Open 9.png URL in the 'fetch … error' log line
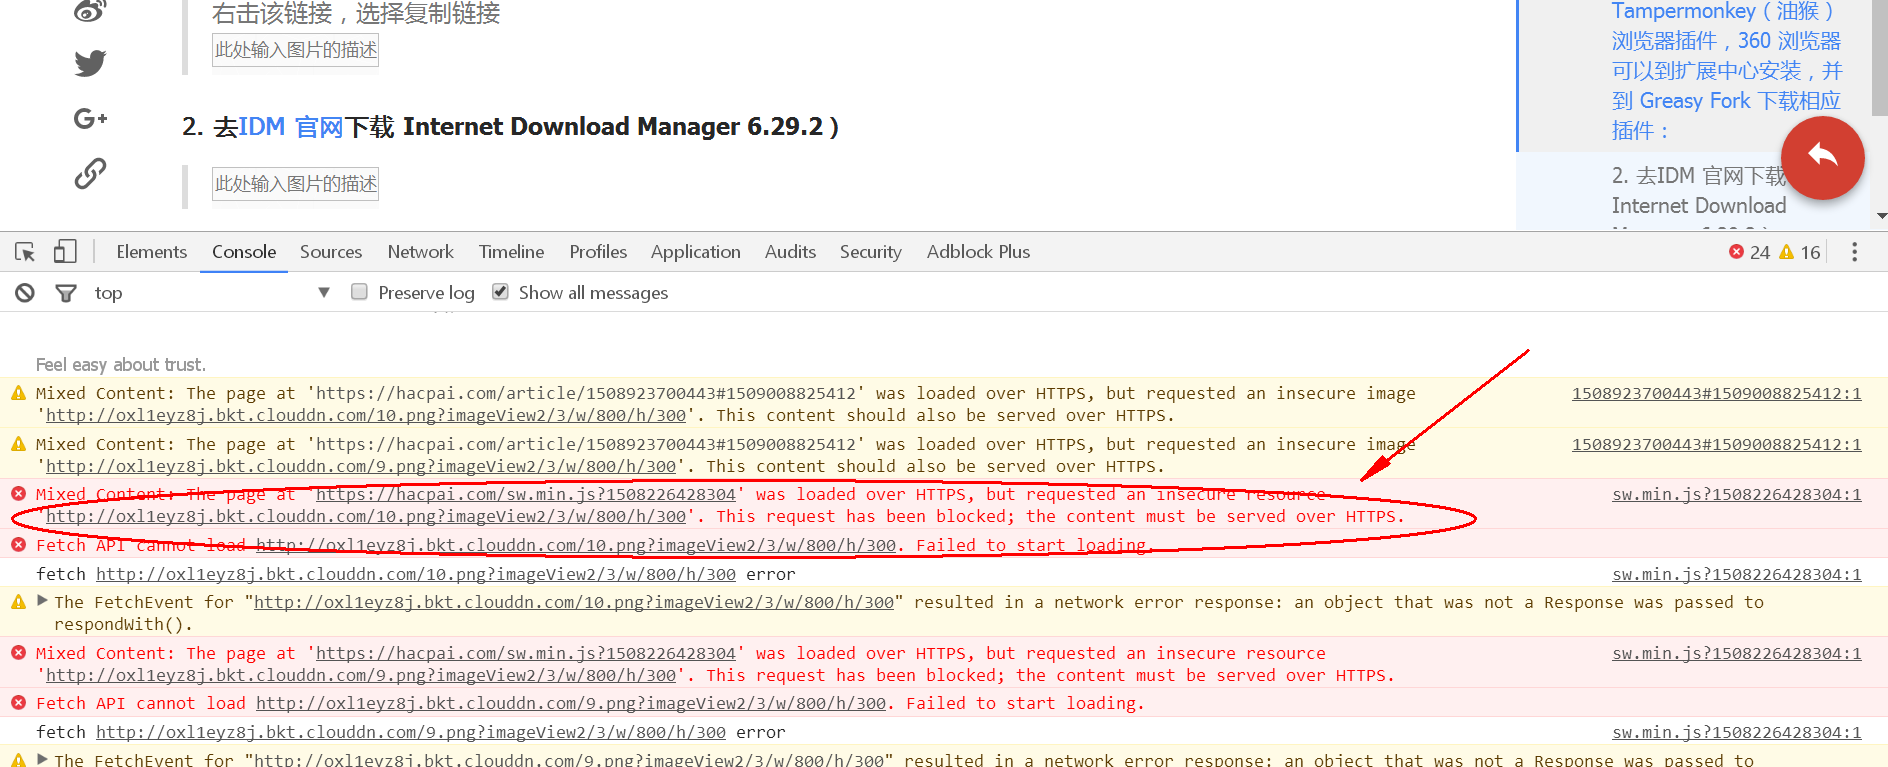1888x767 pixels. click(x=411, y=733)
